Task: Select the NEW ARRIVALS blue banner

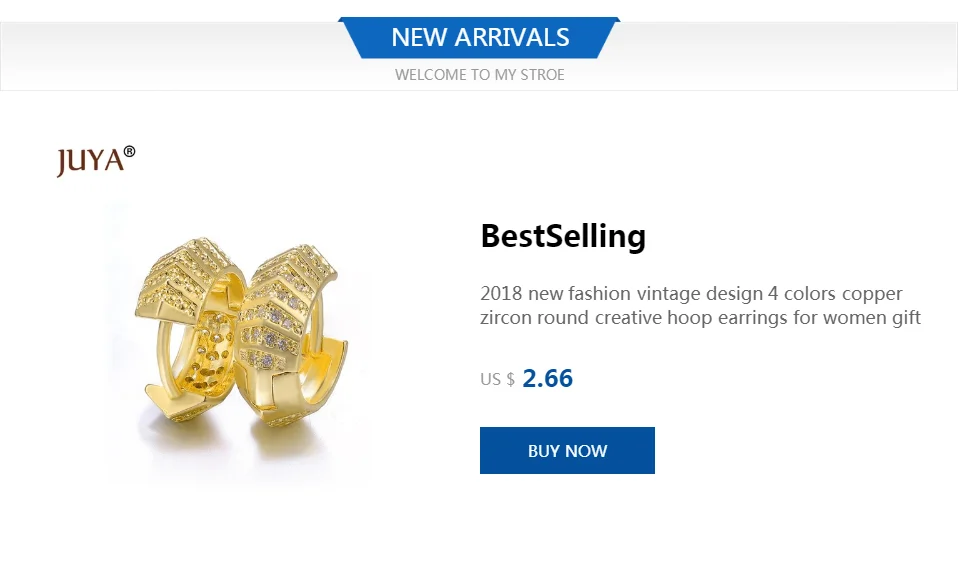Action: [x=480, y=38]
